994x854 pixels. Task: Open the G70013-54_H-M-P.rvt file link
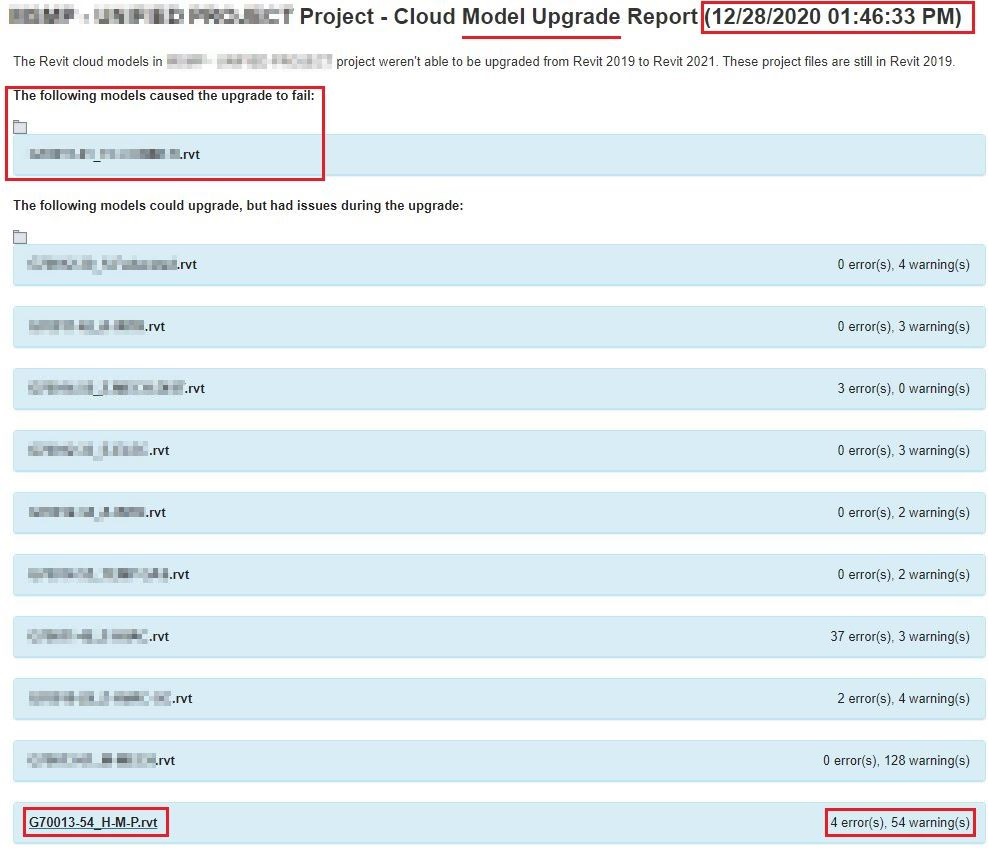(95, 822)
